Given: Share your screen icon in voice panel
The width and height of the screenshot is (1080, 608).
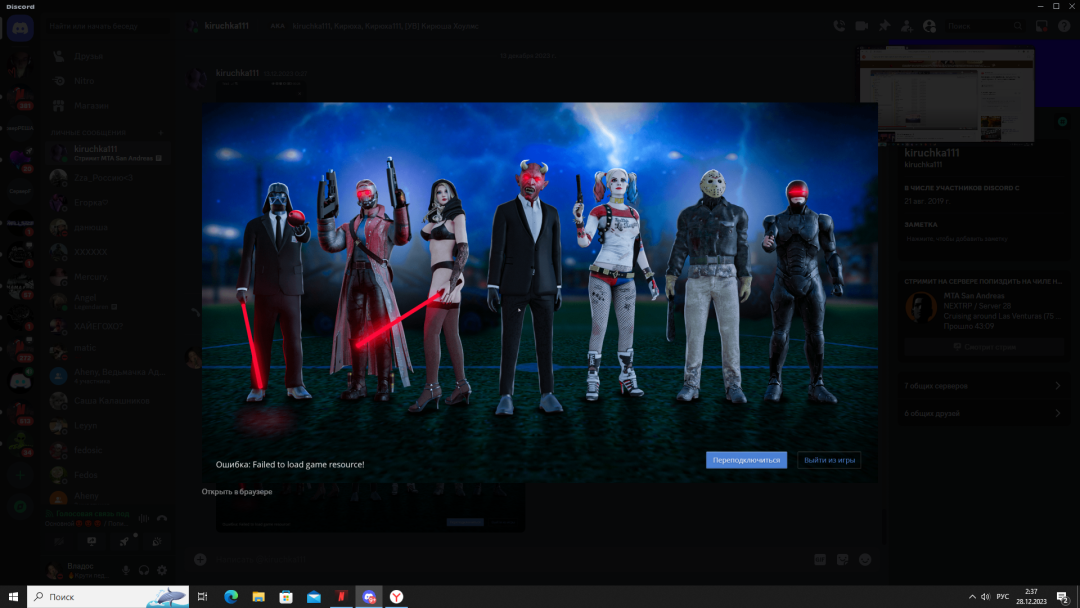Looking at the screenshot, I should 91,542.
